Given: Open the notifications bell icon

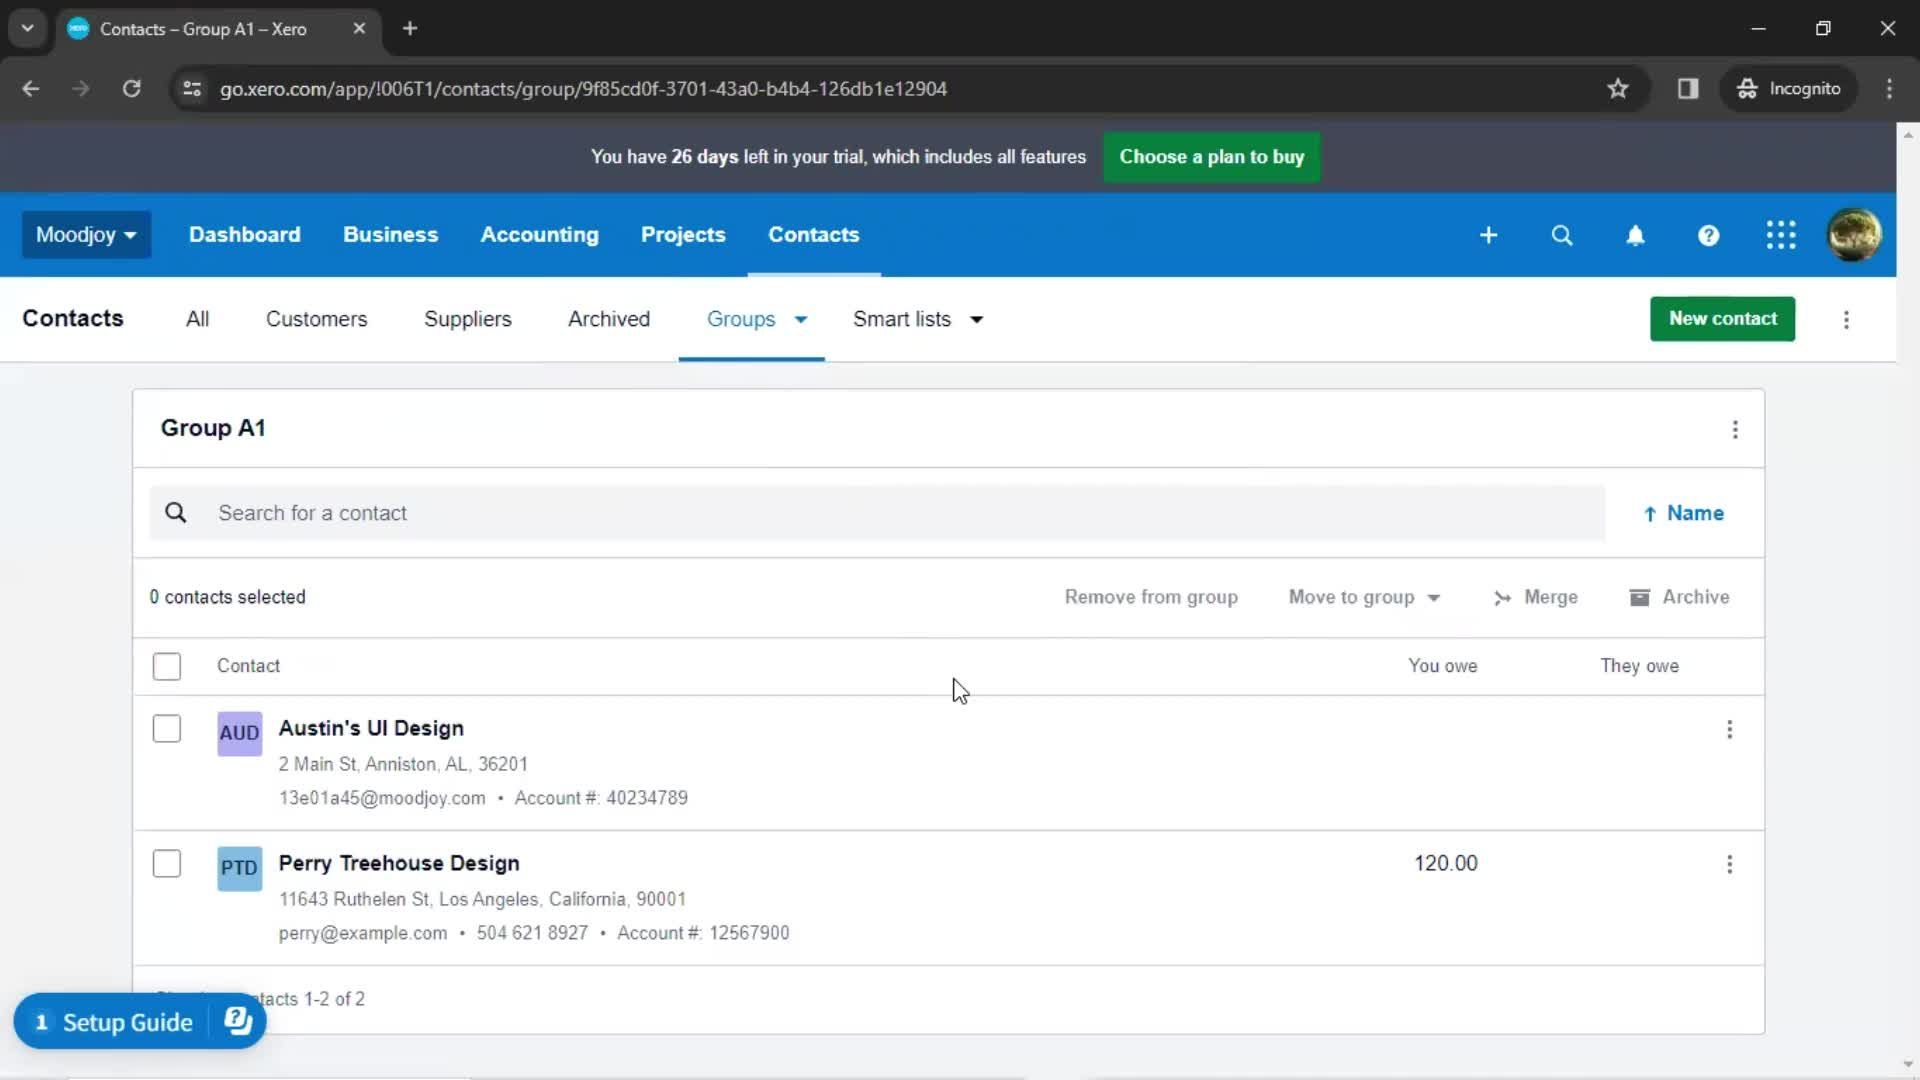Looking at the screenshot, I should click(x=1635, y=235).
